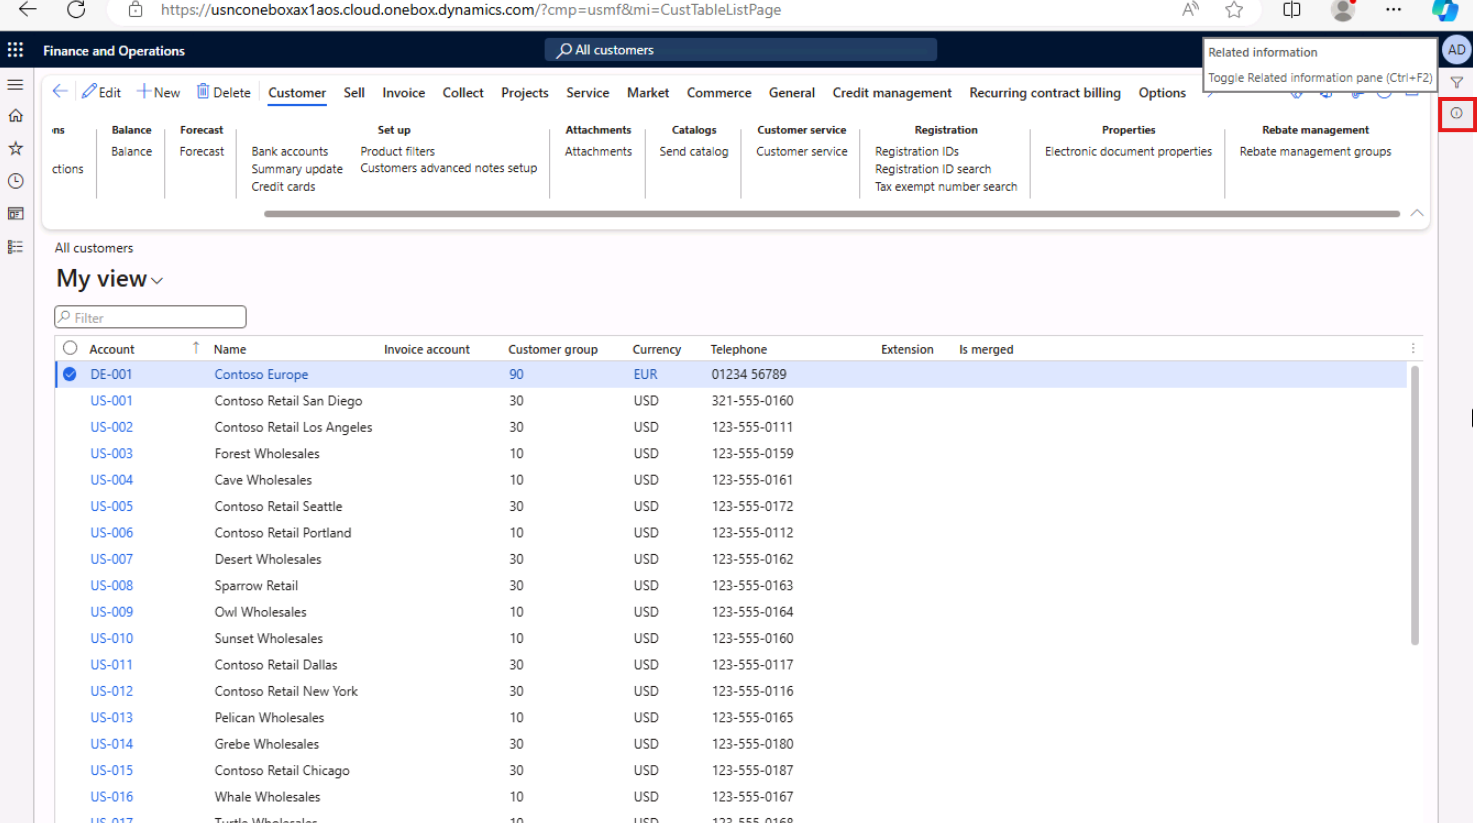Sort by Account column header
The image size is (1477, 823).
pos(112,349)
